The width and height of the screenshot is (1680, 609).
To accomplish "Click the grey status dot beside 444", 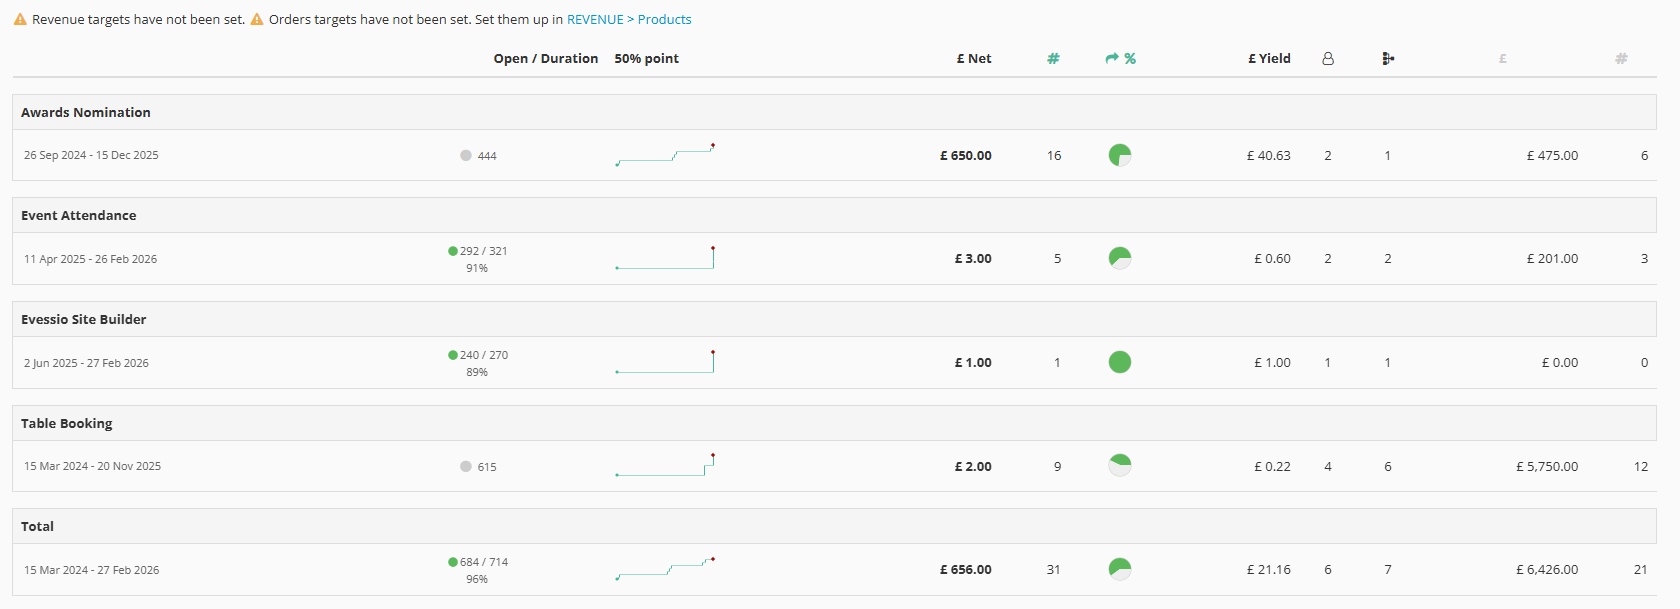I will (x=466, y=155).
